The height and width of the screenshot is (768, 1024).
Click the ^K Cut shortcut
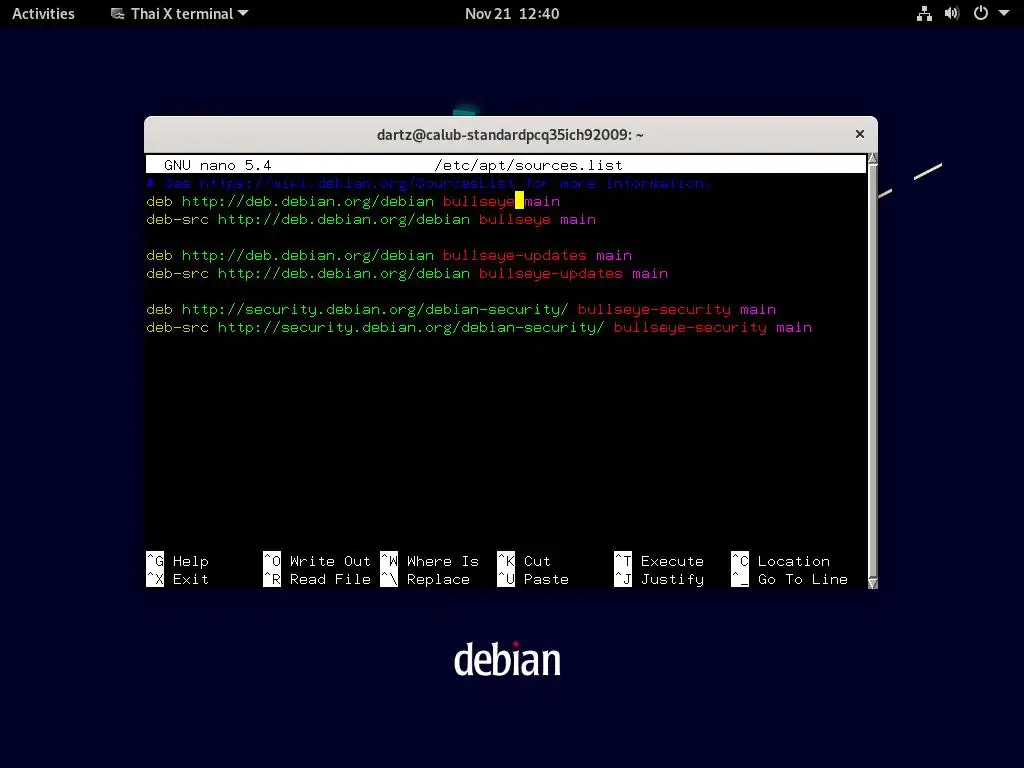click(524, 561)
